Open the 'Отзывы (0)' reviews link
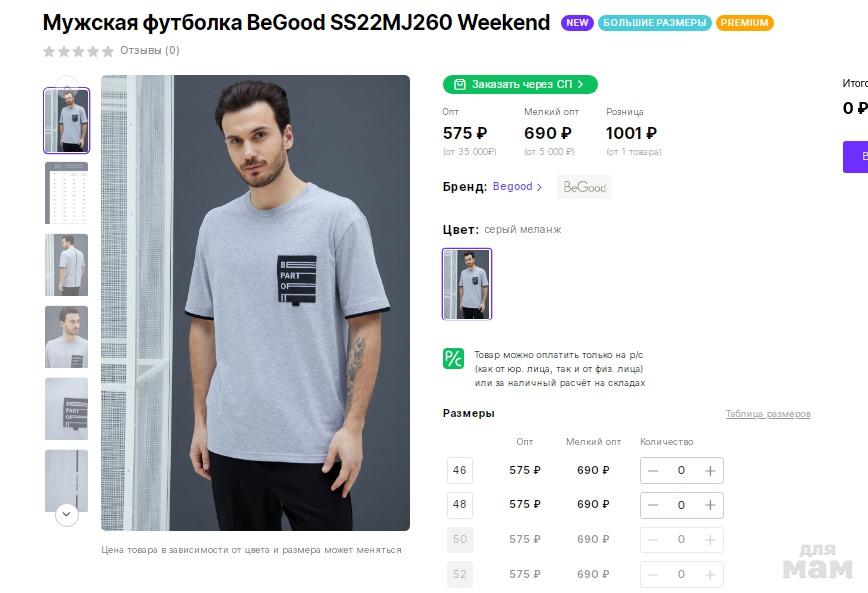This screenshot has width=868, height=593. point(150,50)
